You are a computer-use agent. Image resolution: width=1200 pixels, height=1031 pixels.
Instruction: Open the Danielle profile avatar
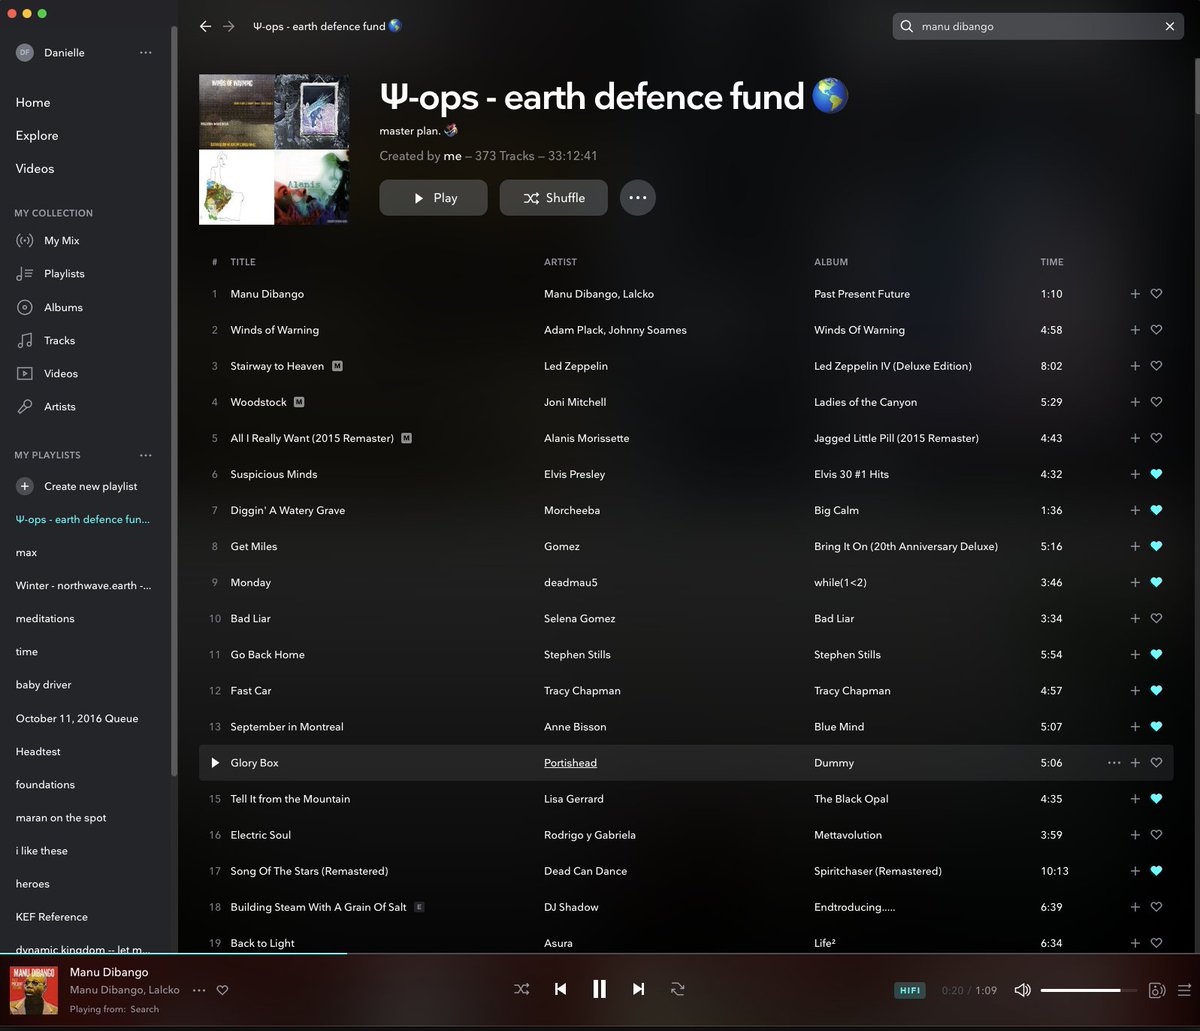pos(24,52)
